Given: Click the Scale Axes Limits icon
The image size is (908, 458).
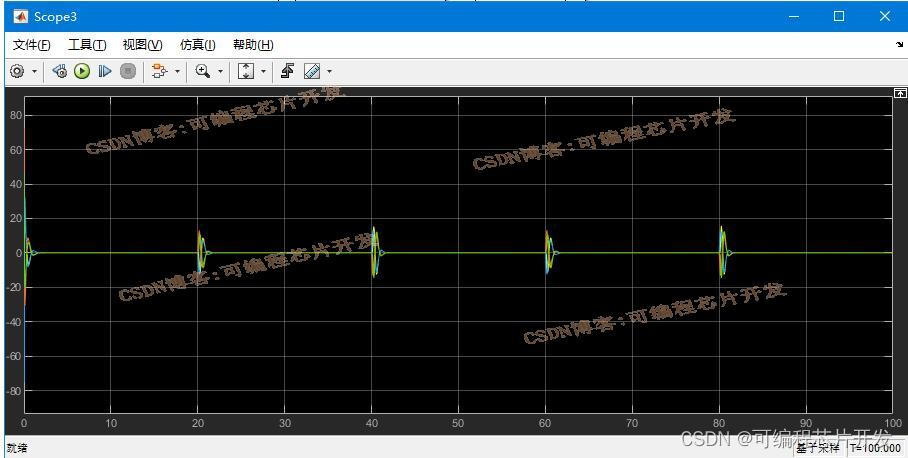Looking at the screenshot, I should [x=246, y=71].
